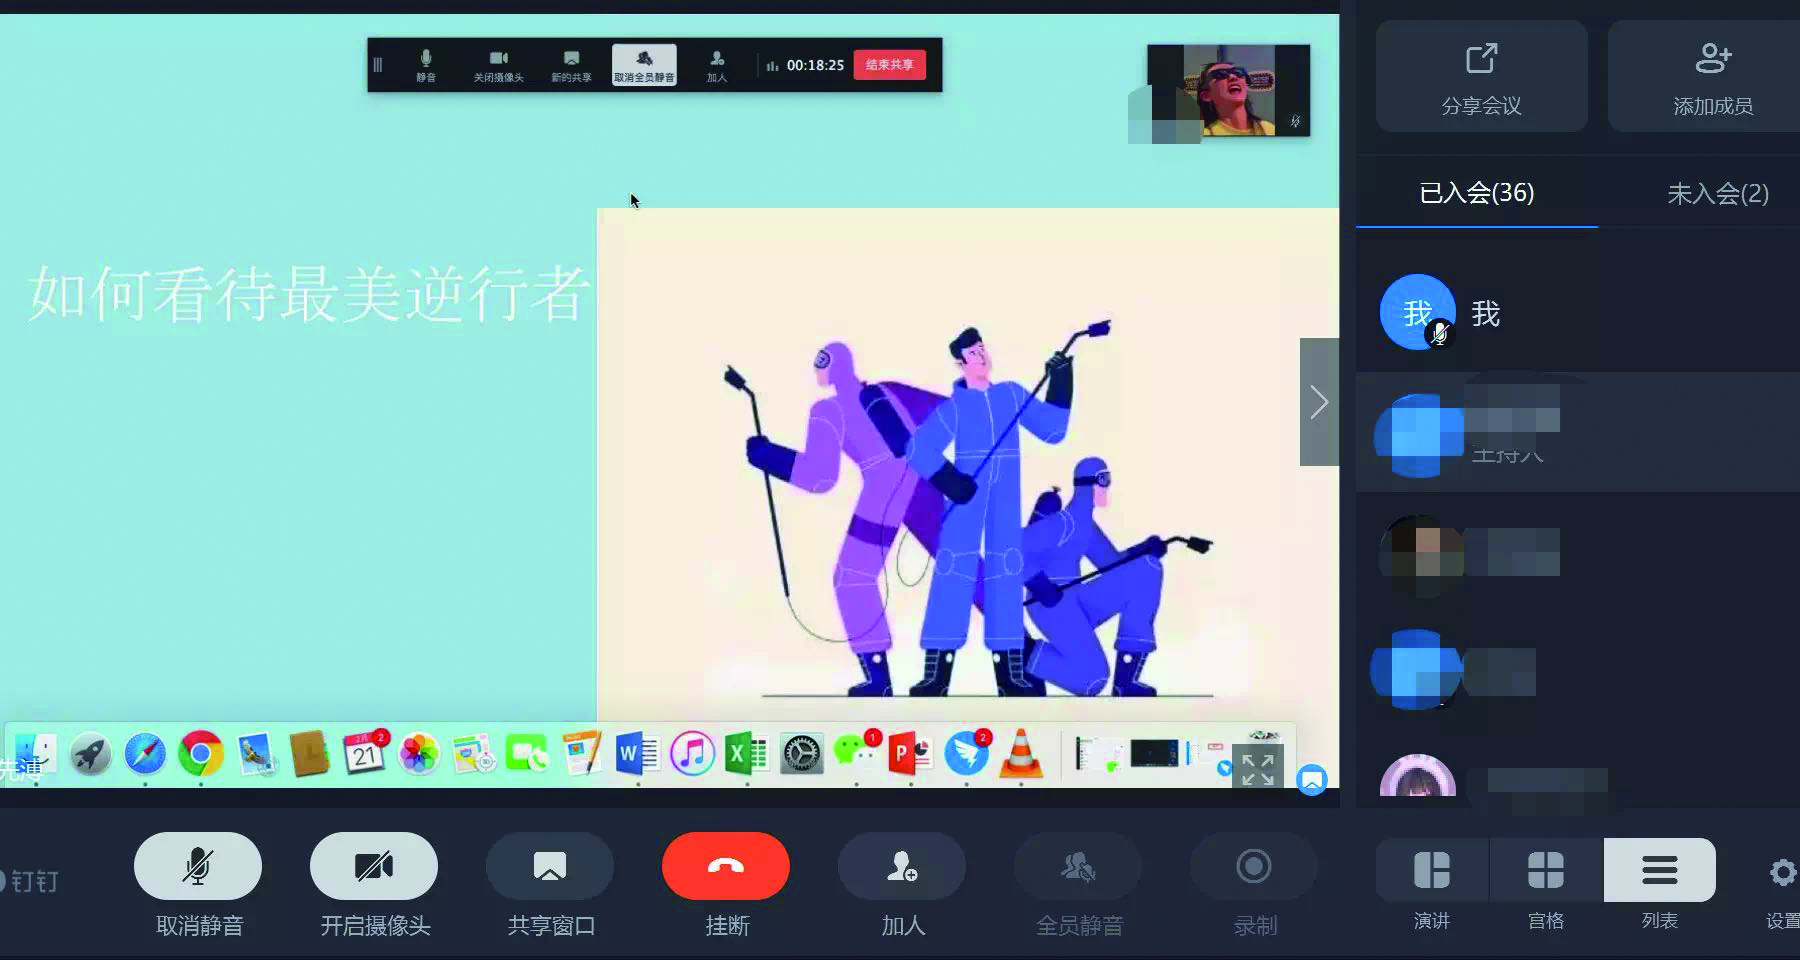Click red 结束共享 button in shared toolbar
This screenshot has width=1800, height=960.
(x=889, y=65)
